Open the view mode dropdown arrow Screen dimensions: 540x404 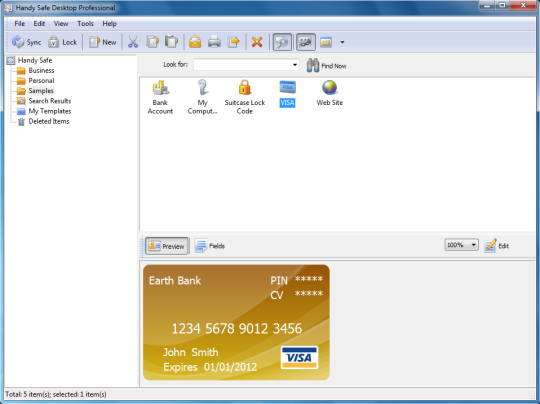342,42
